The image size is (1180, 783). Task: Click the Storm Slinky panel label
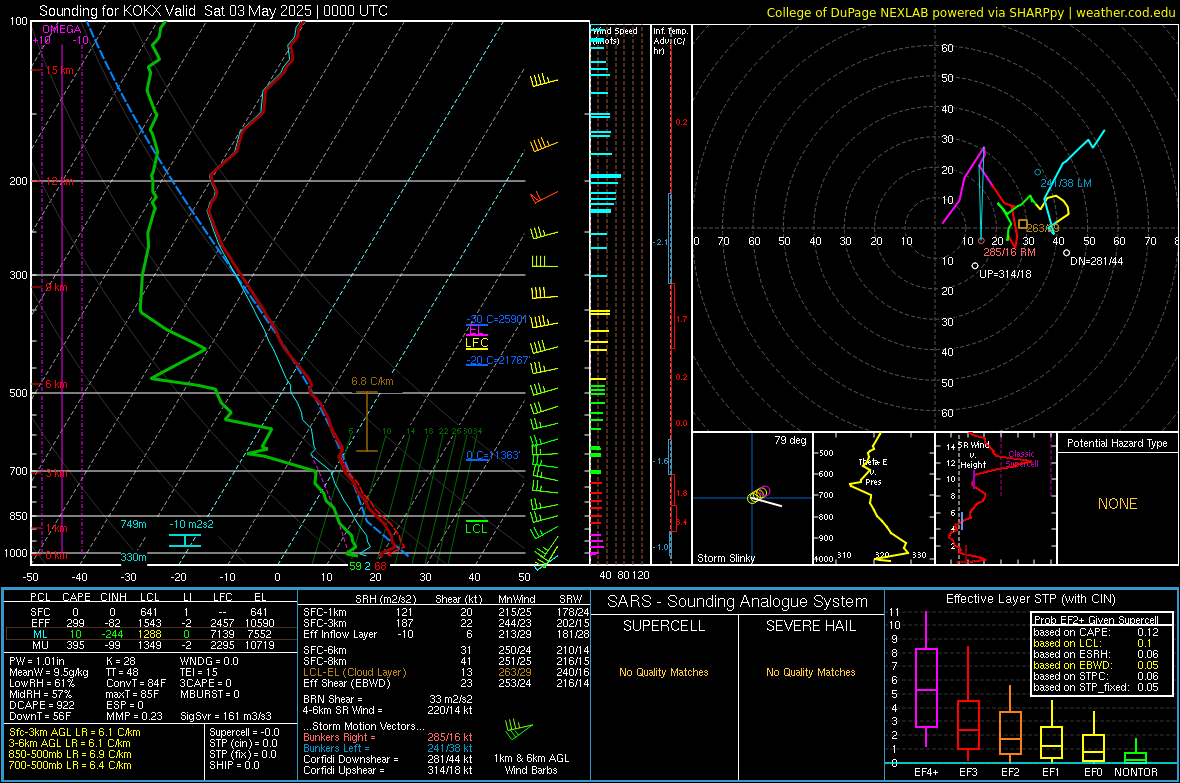click(x=725, y=558)
